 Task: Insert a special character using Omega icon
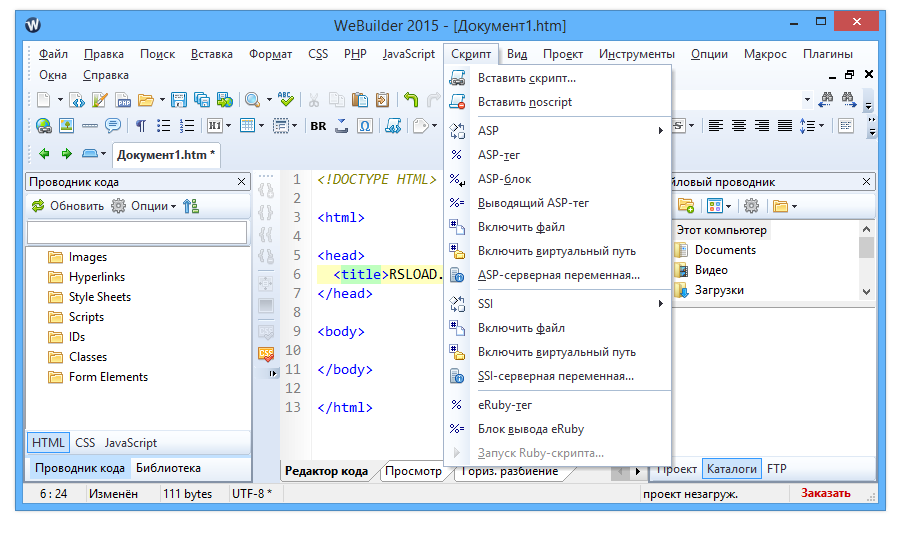pyautogui.click(x=365, y=126)
